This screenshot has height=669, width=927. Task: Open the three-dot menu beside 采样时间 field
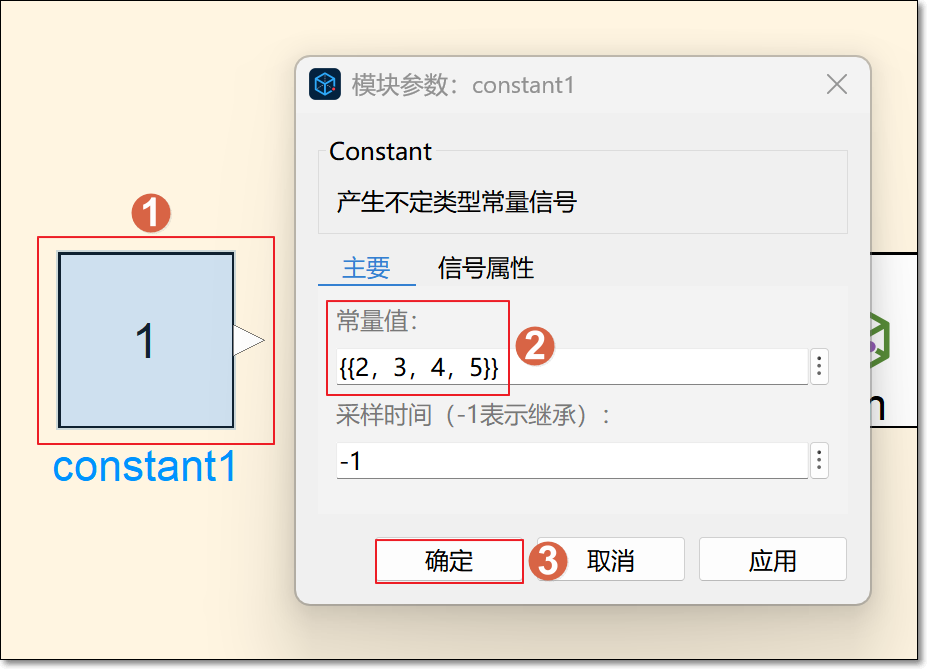click(x=819, y=461)
